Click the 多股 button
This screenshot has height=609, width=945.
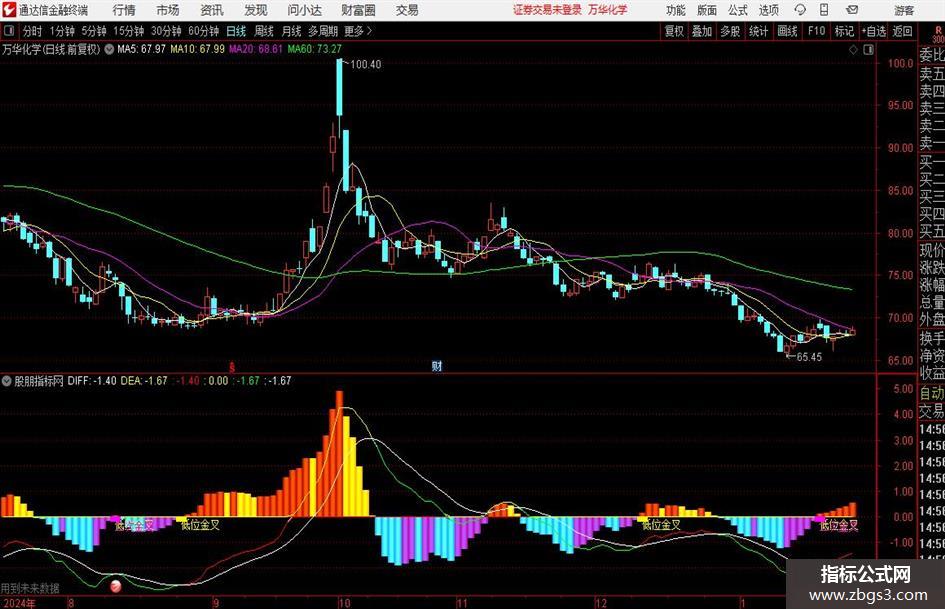730,31
